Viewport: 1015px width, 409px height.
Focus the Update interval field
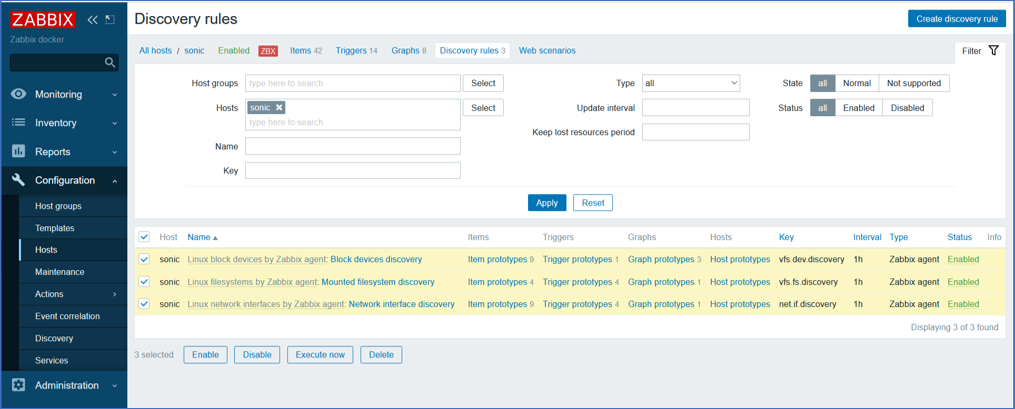(x=696, y=107)
